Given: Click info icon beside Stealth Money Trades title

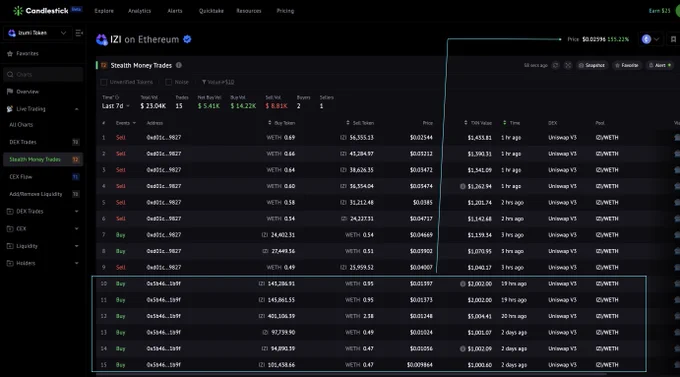Looking at the screenshot, I should pos(179,65).
